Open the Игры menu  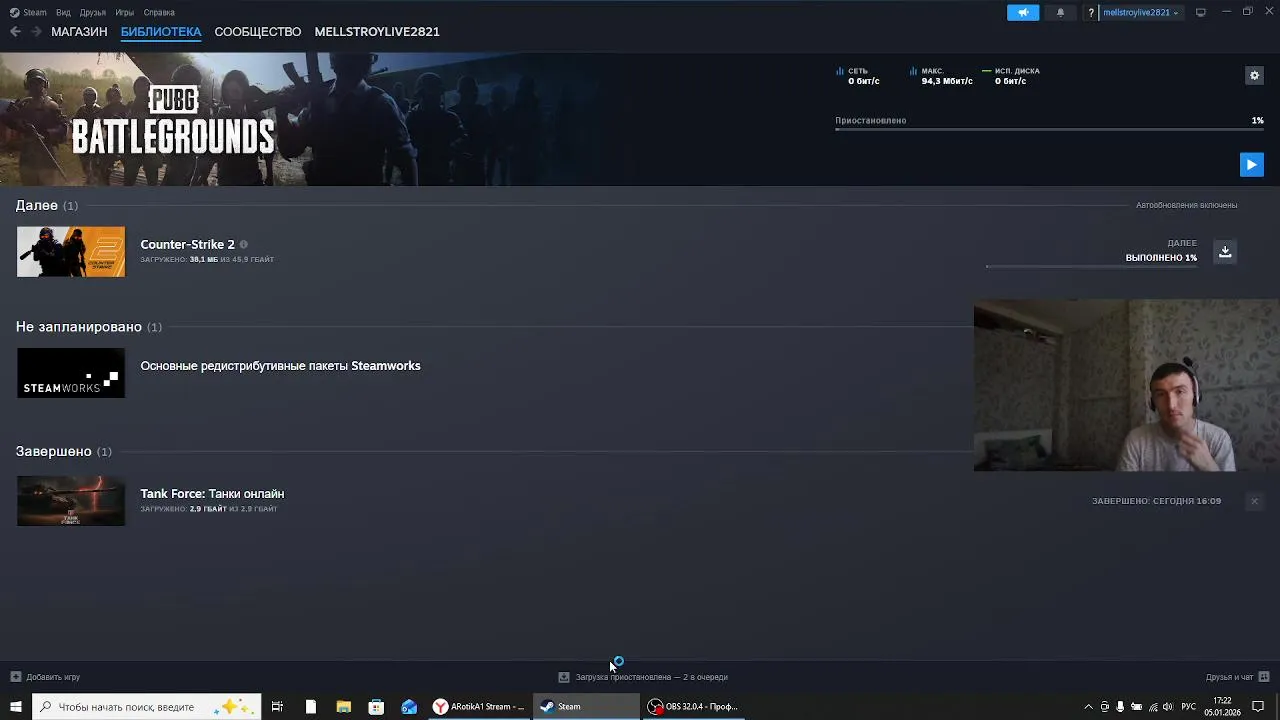tap(125, 13)
